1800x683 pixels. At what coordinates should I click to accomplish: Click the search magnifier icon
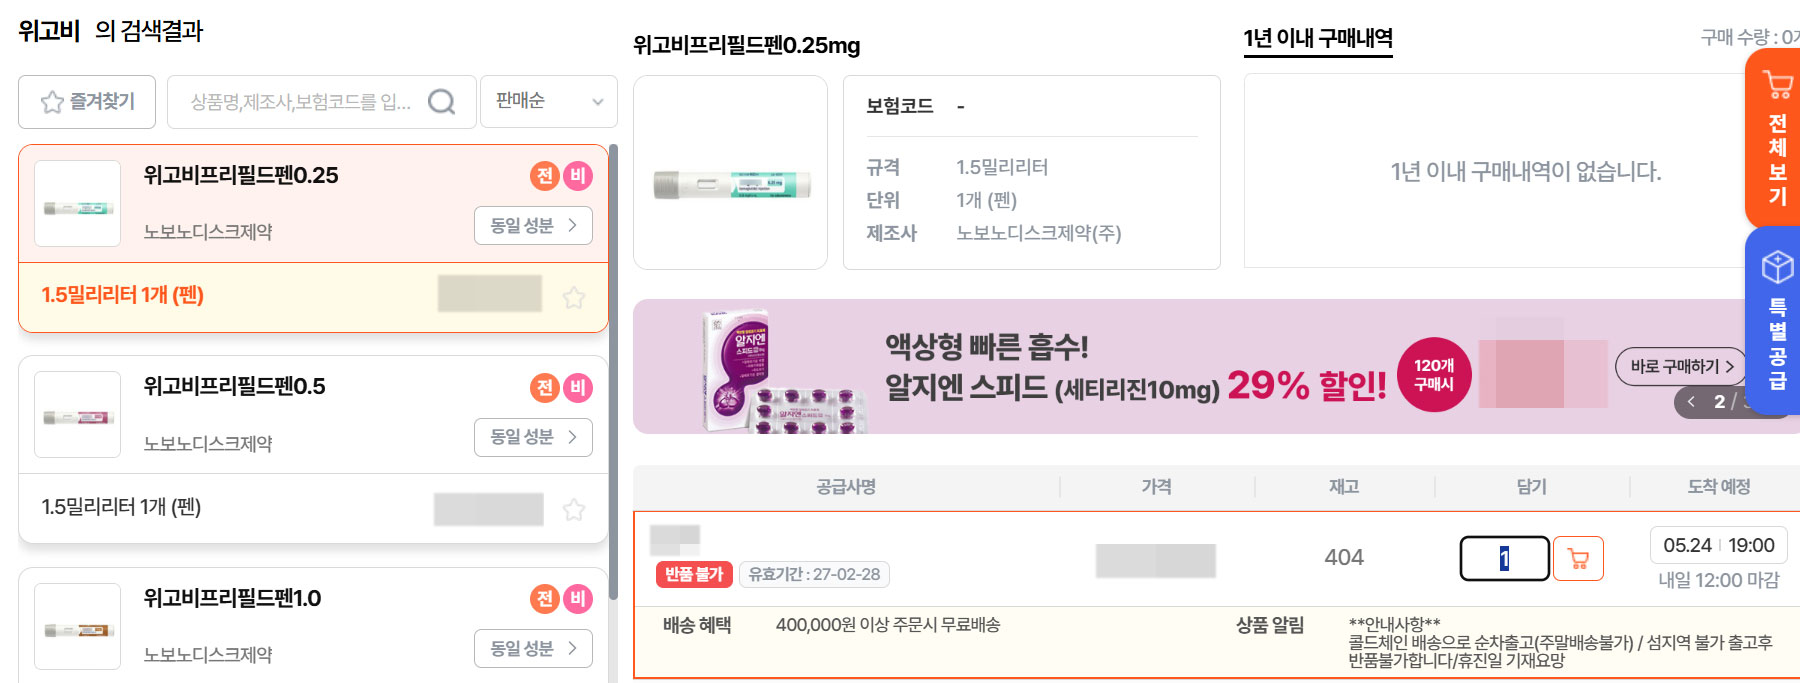tap(441, 102)
